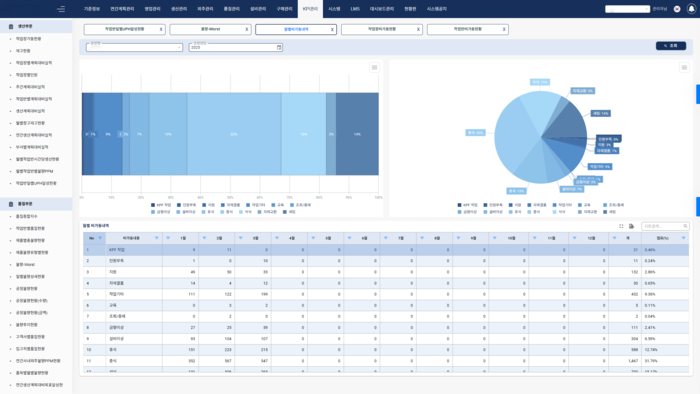Image resolution: width=700 pixels, height=394 pixels.
Task: Open the filter on the 2월 column
Action: (204, 238)
